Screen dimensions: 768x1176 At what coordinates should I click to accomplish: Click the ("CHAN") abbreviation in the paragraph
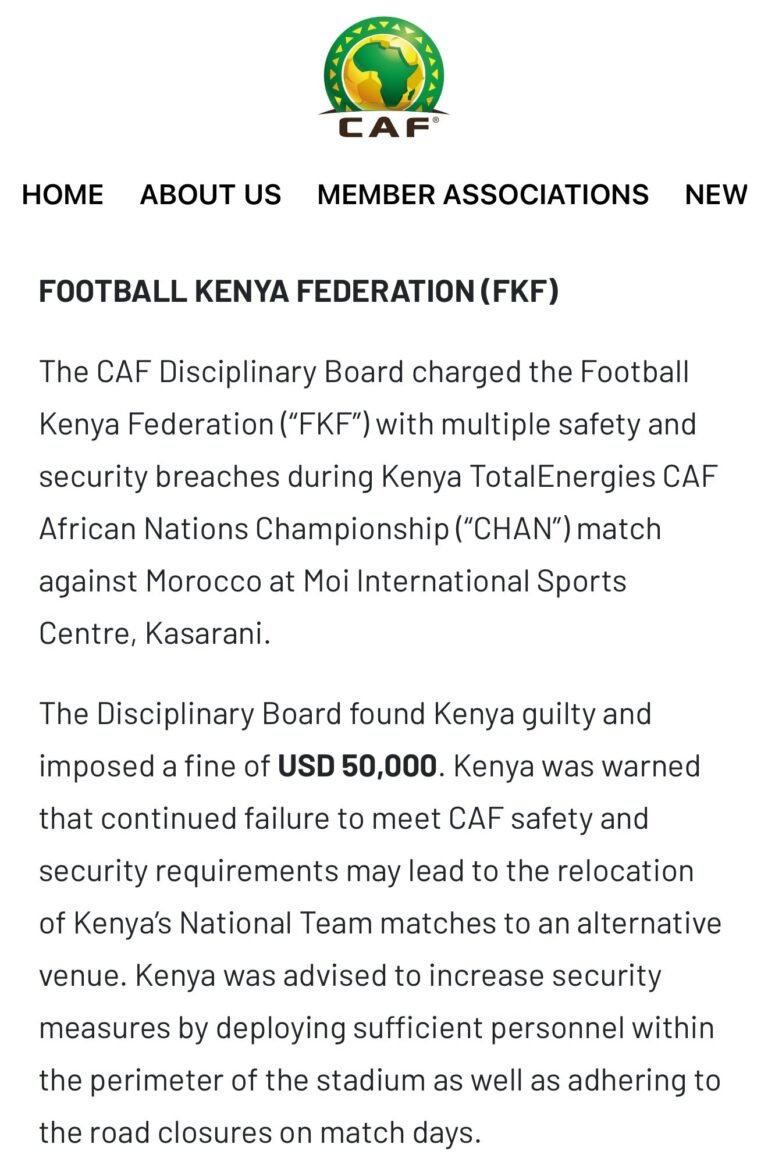pyautogui.click(x=513, y=530)
